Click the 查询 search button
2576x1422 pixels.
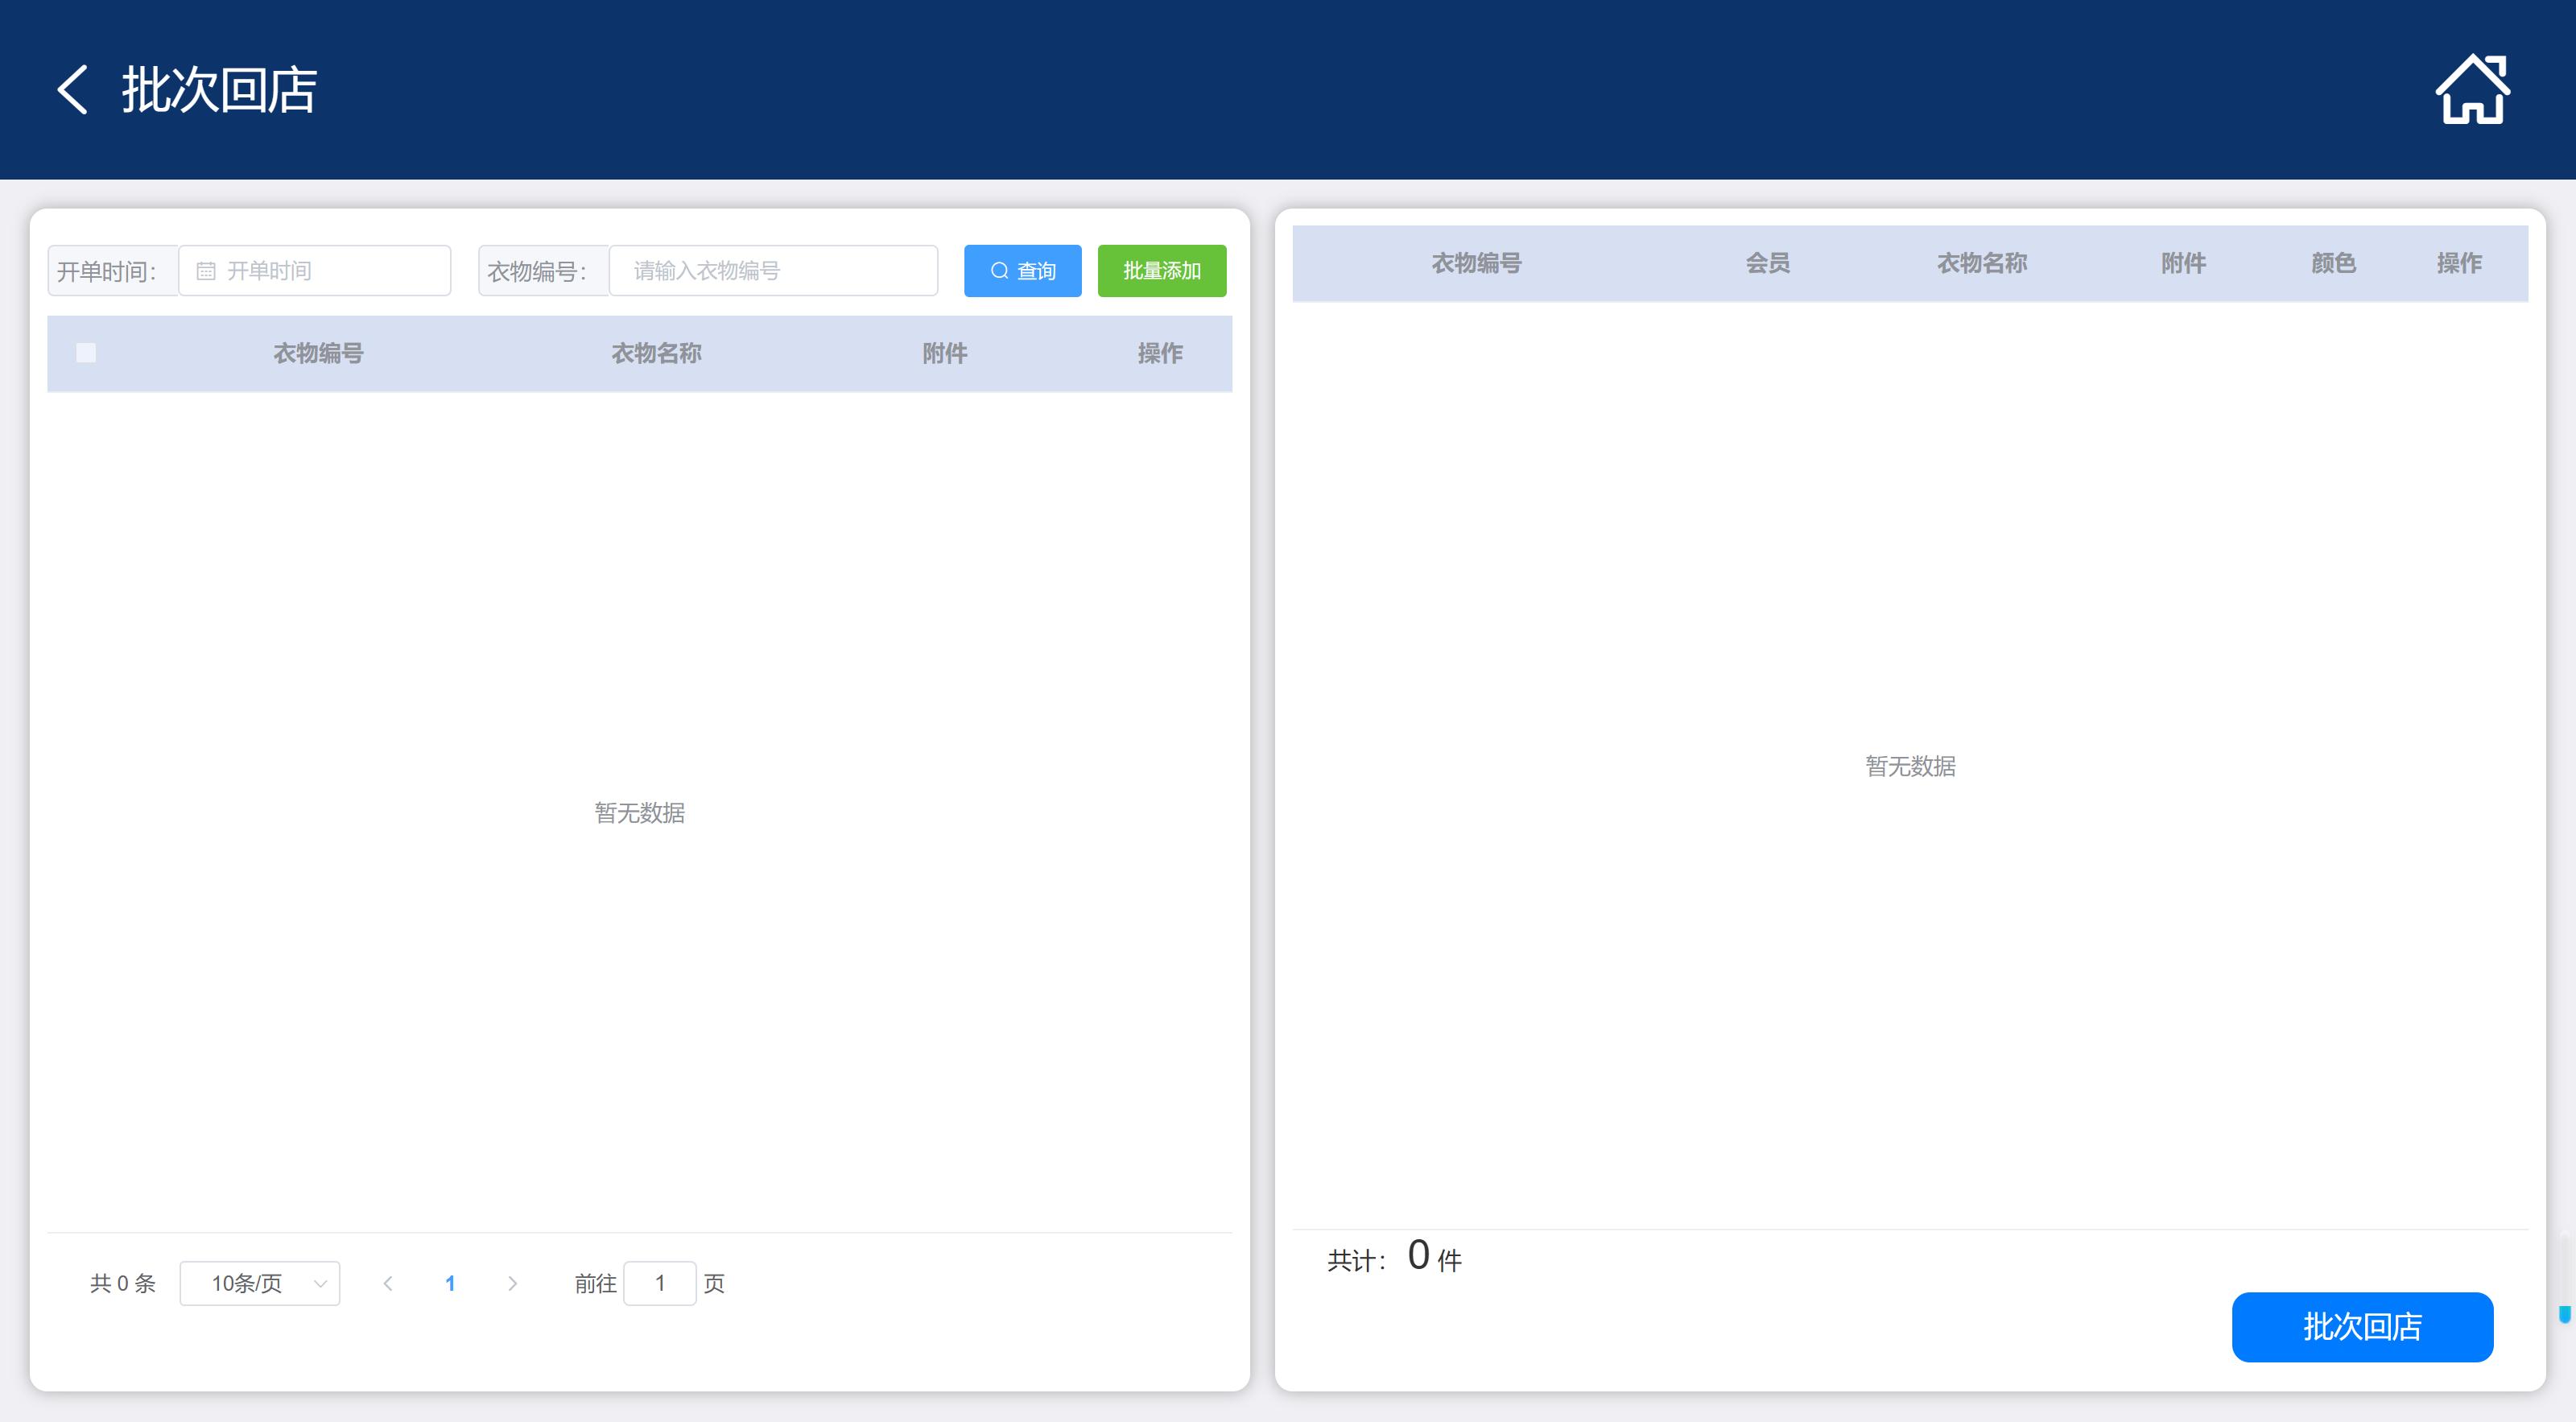point(1022,271)
